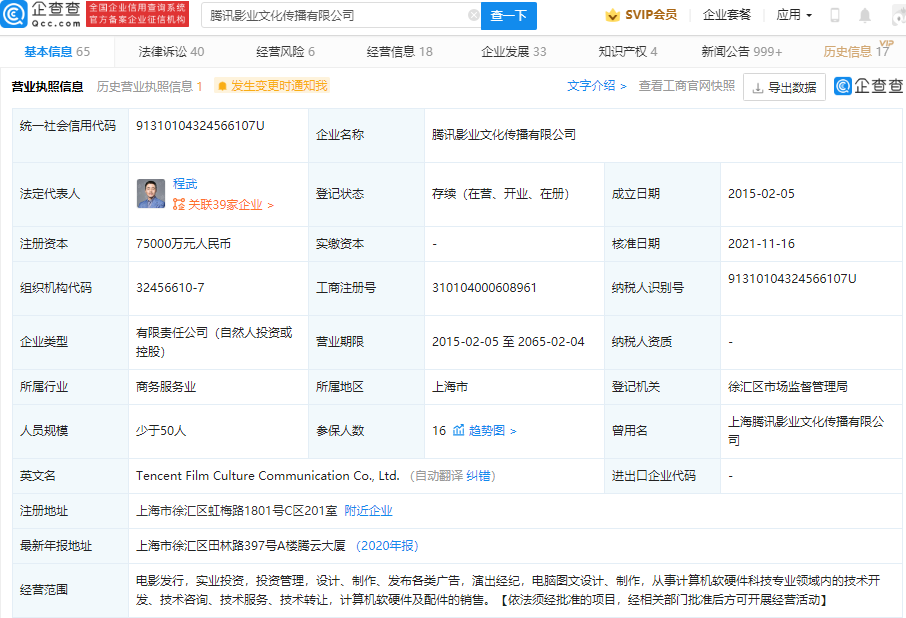Image resolution: width=906 pixels, height=618 pixels.
Task: Open the 经营风险 tab
Action: tap(285, 52)
